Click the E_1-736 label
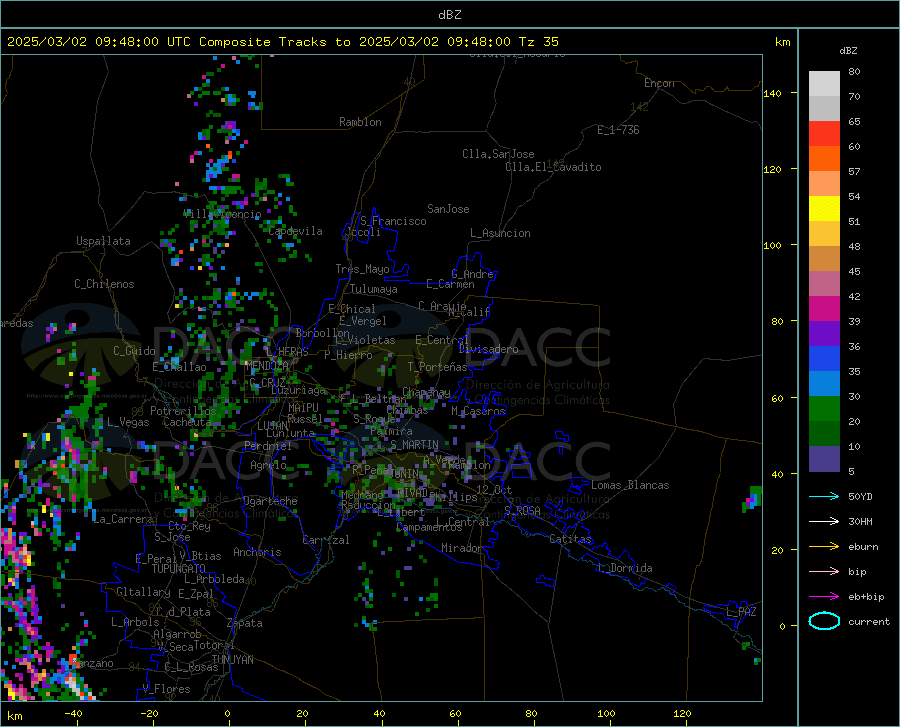Image resolution: width=900 pixels, height=727 pixels. [618, 130]
